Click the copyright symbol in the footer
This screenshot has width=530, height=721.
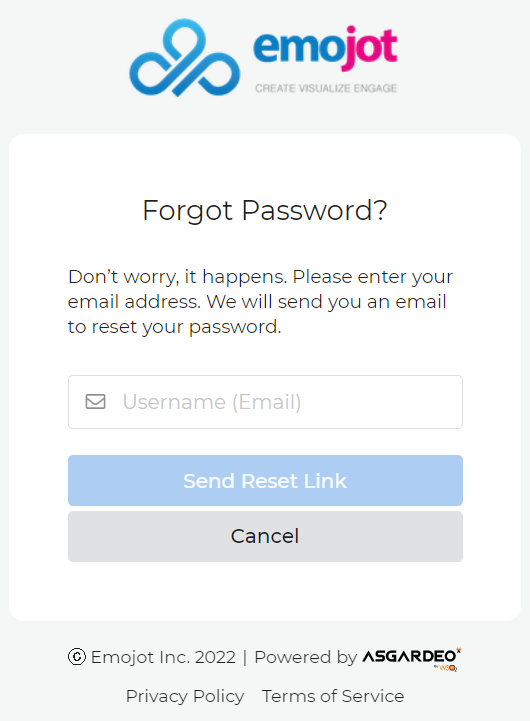(x=77, y=657)
